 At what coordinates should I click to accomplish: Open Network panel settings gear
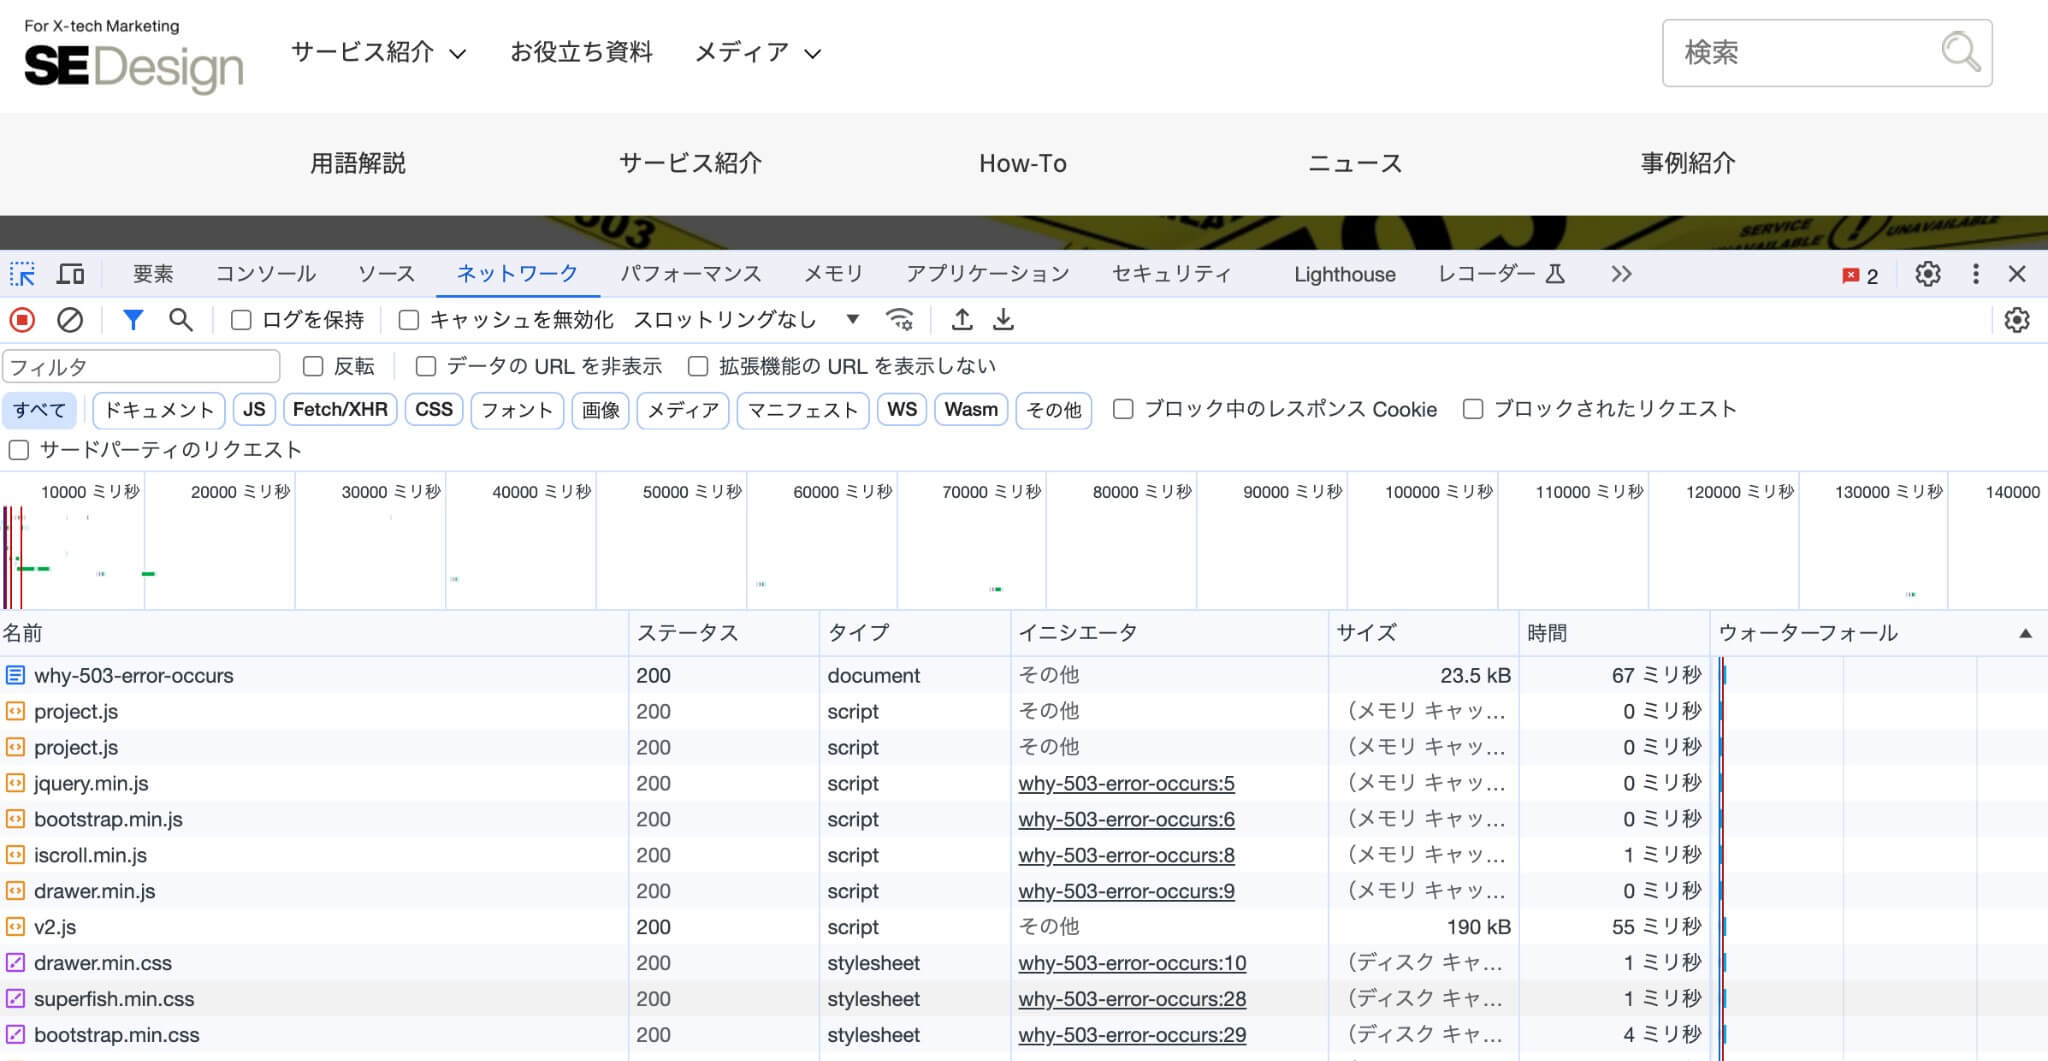point(2017,320)
